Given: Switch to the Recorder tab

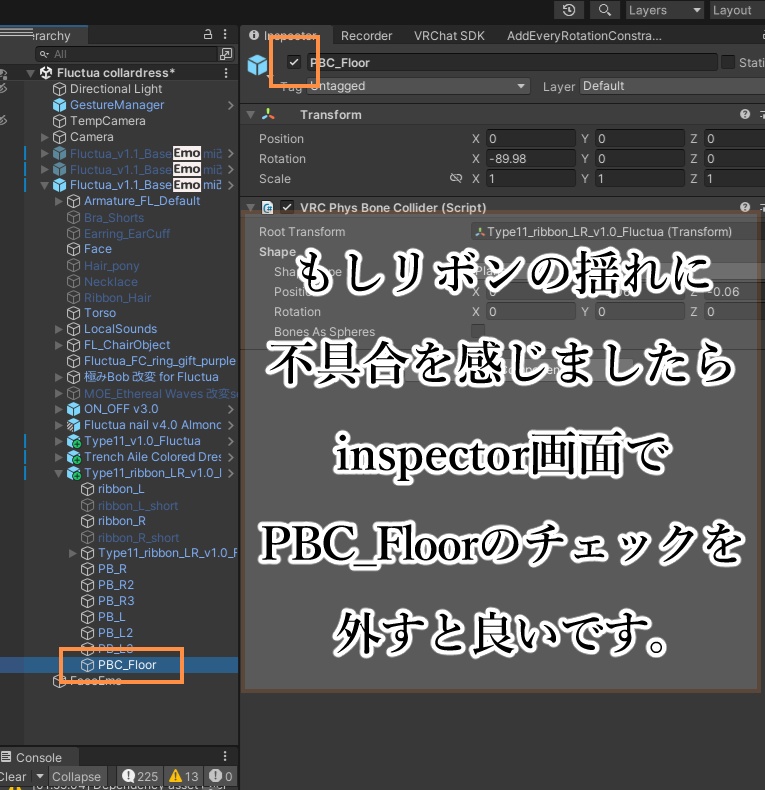Looking at the screenshot, I should (x=366, y=36).
